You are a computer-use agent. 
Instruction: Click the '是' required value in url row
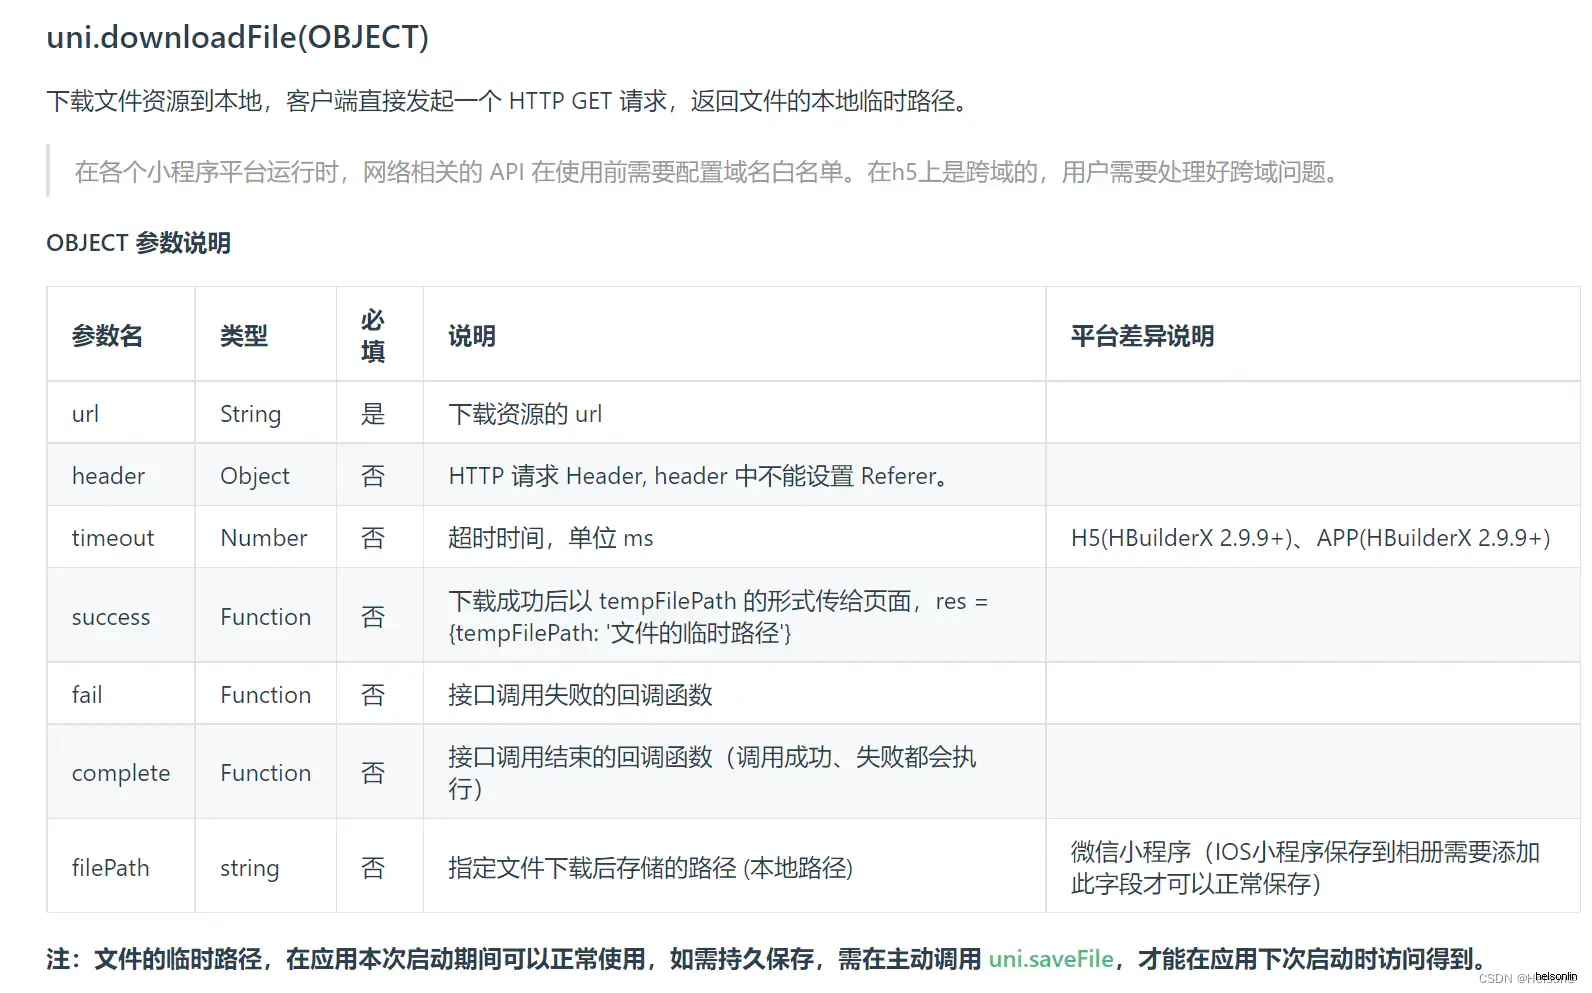pyautogui.click(x=373, y=414)
